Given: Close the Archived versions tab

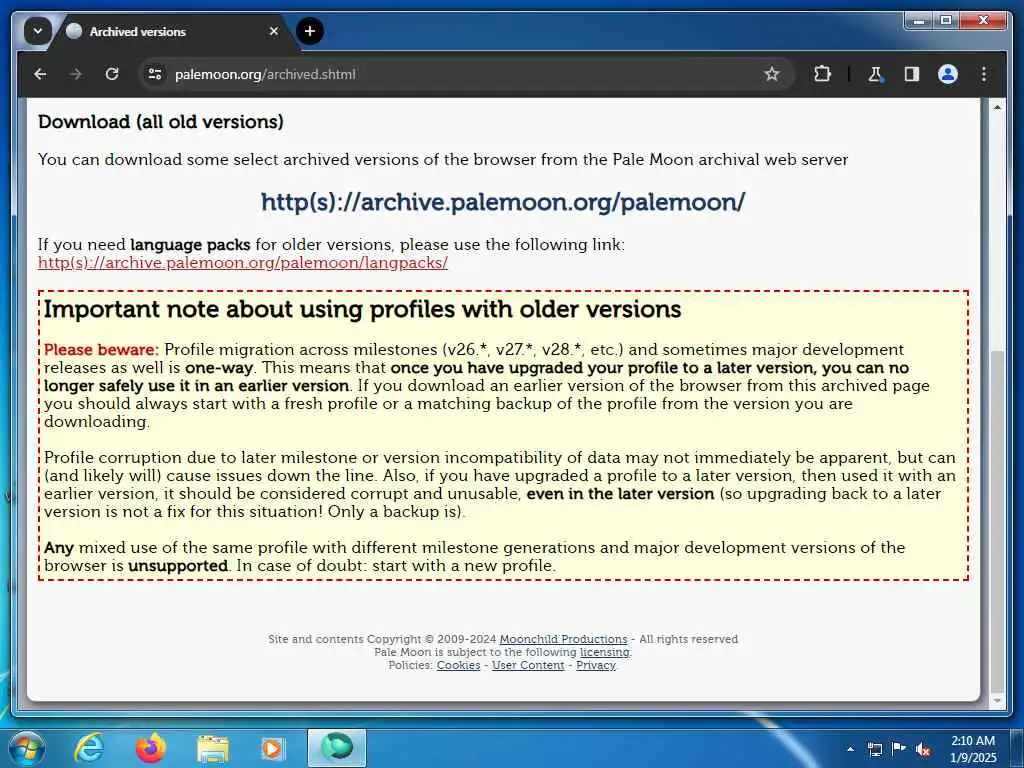Looking at the screenshot, I should 274,31.
